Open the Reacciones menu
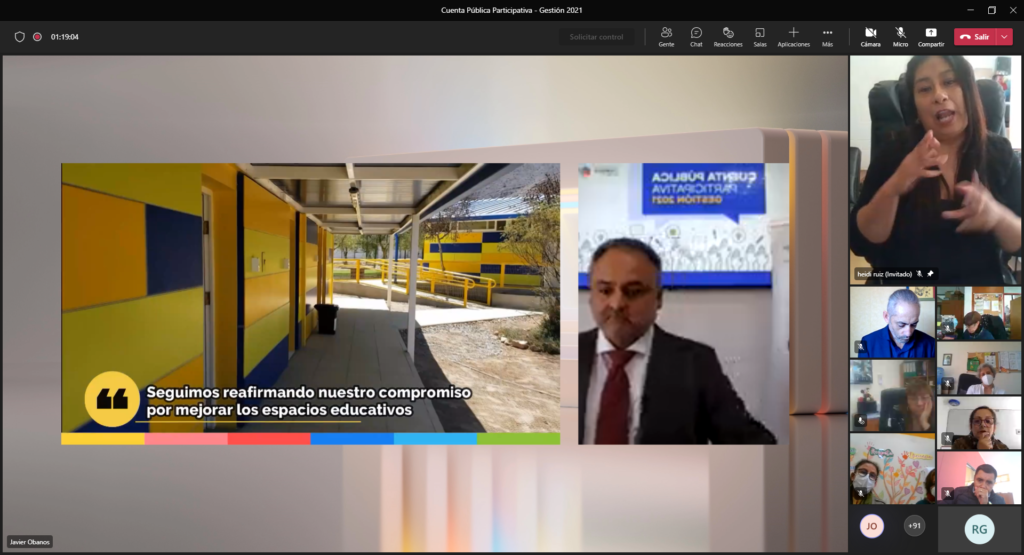1024x555 pixels. click(x=728, y=35)
